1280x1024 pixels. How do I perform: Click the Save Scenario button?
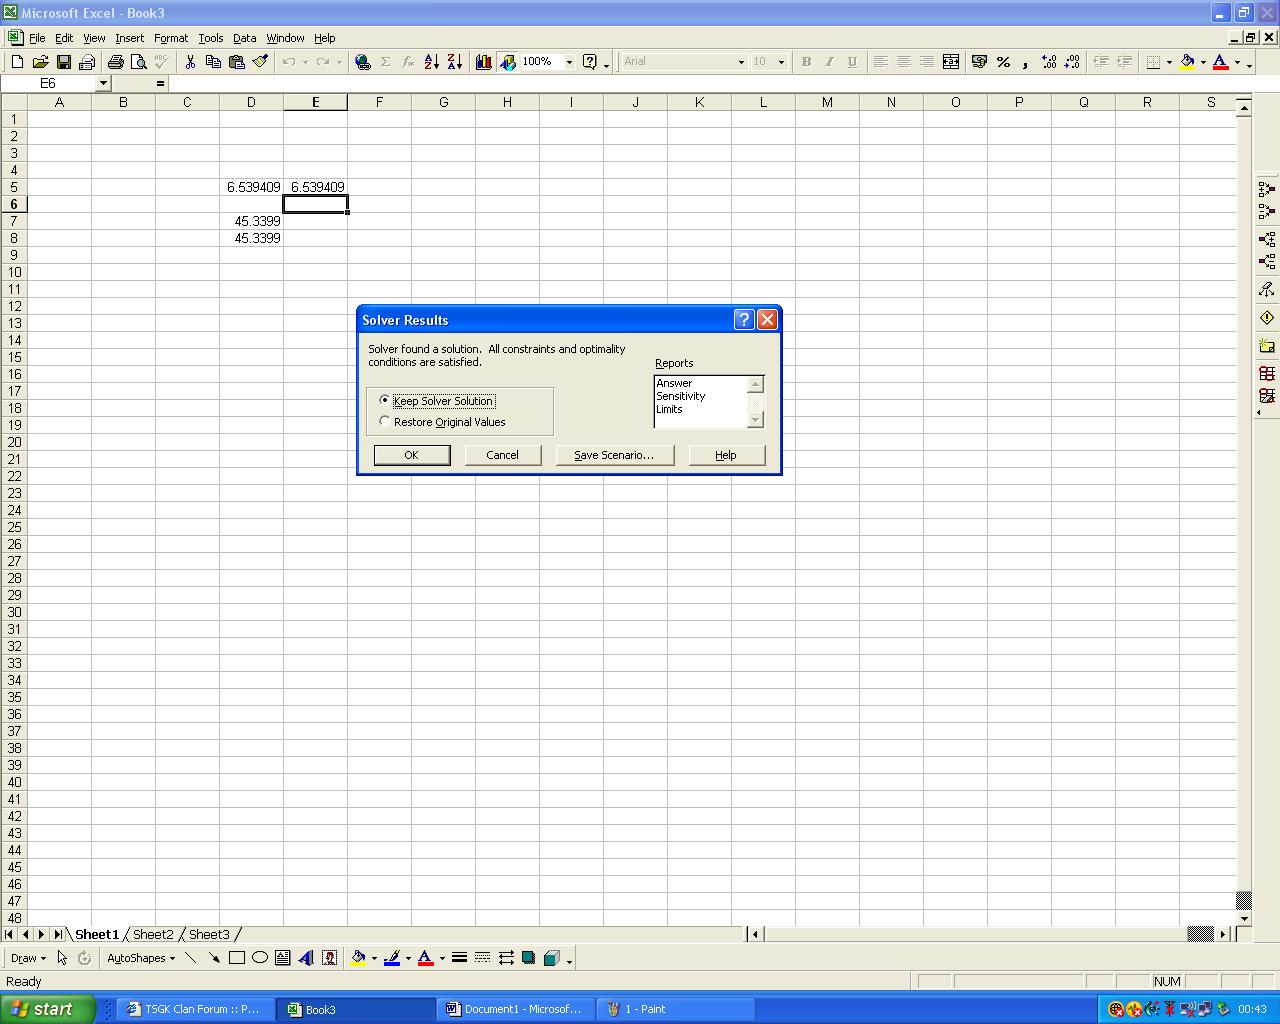tap(614, 455)
